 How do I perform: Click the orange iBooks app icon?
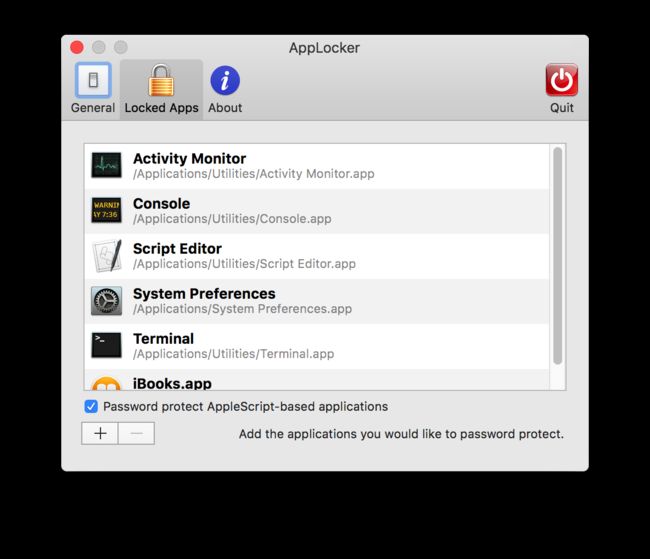pyautogui.click(x=107, y=384)
